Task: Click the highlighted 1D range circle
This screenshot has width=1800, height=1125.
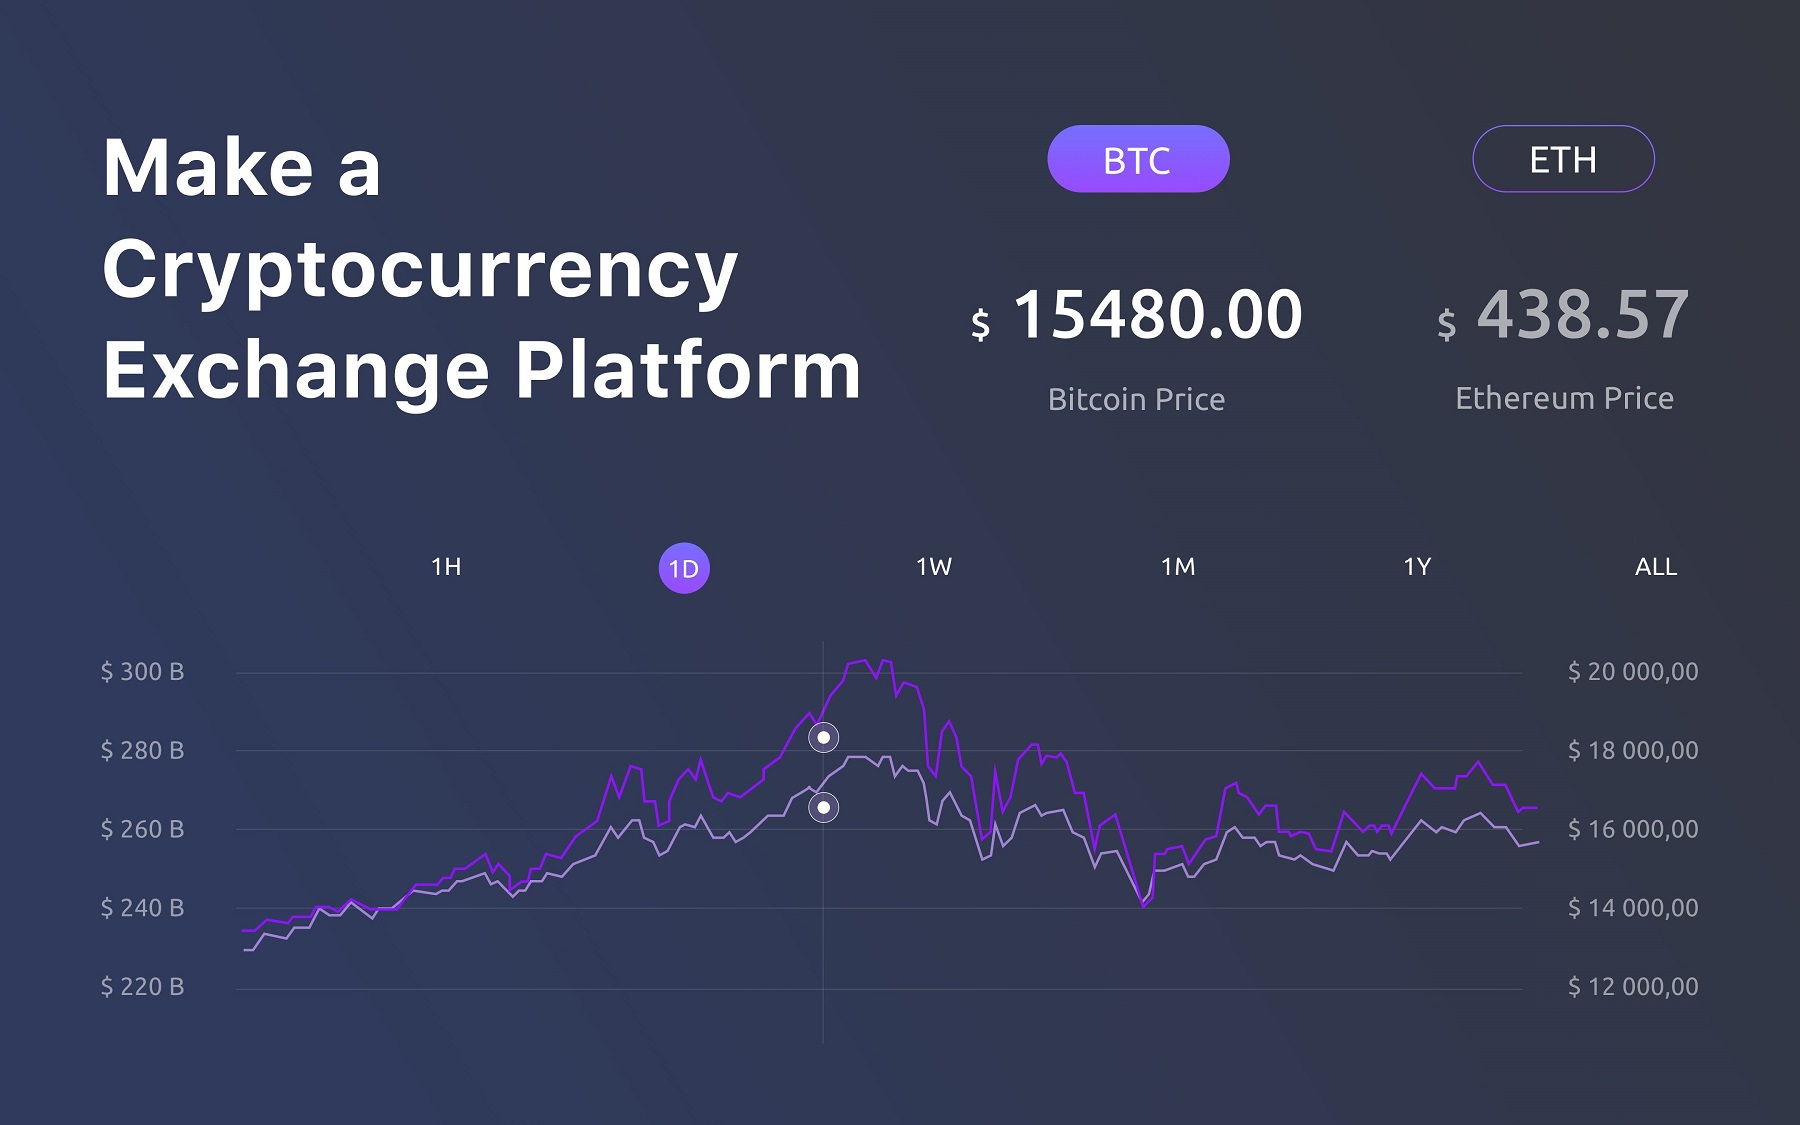Action: pyautogui.click(x=684, y=569)
